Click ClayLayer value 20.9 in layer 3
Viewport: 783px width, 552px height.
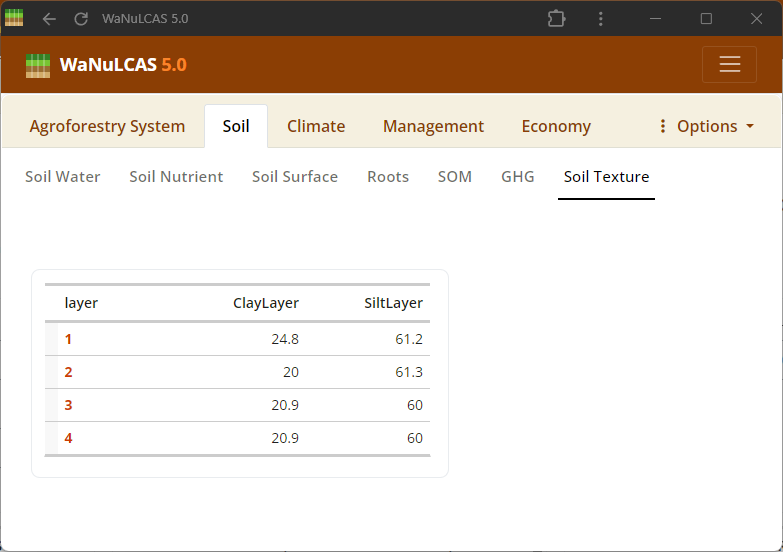[x=285, y=405]
